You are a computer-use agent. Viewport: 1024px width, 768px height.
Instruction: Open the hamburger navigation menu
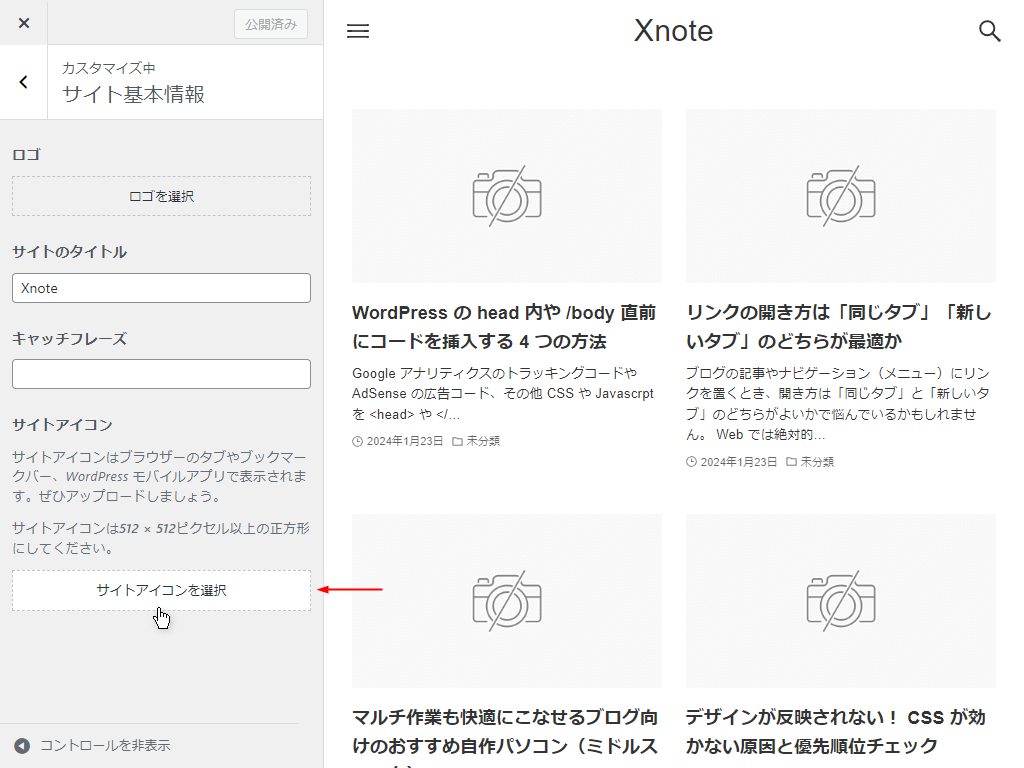358,31
